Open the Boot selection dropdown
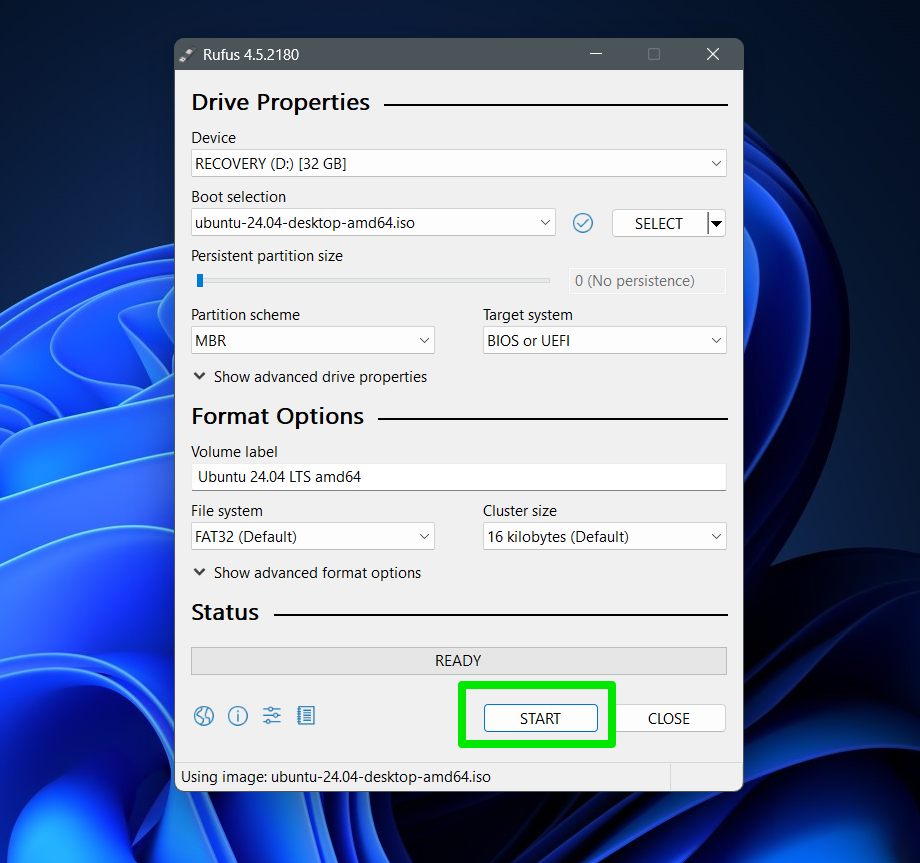 (x=373, y=223)
